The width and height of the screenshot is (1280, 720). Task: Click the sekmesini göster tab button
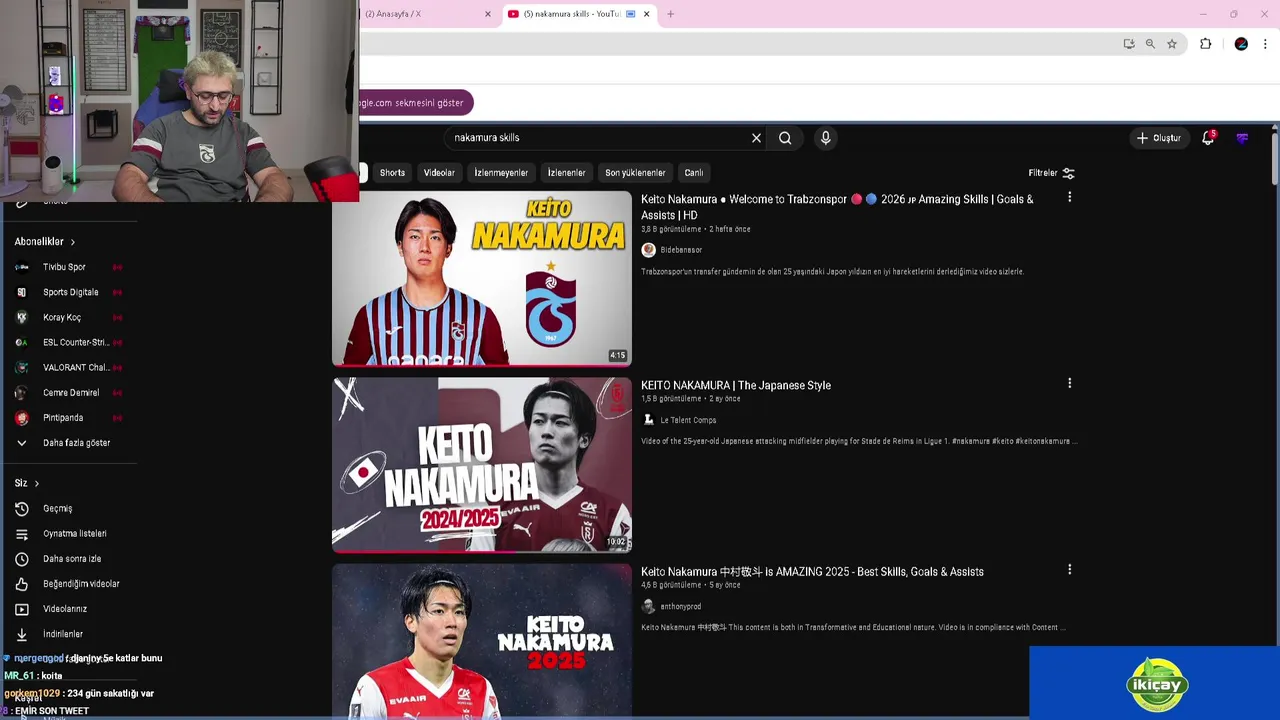click(x=415, y=103)
